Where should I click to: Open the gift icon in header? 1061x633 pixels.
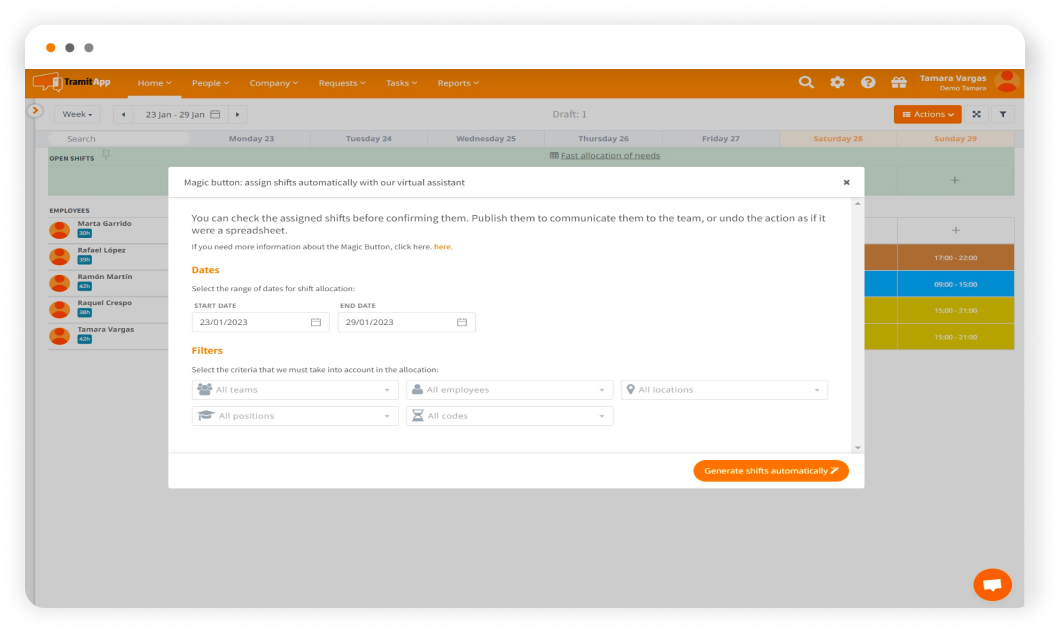898,83
